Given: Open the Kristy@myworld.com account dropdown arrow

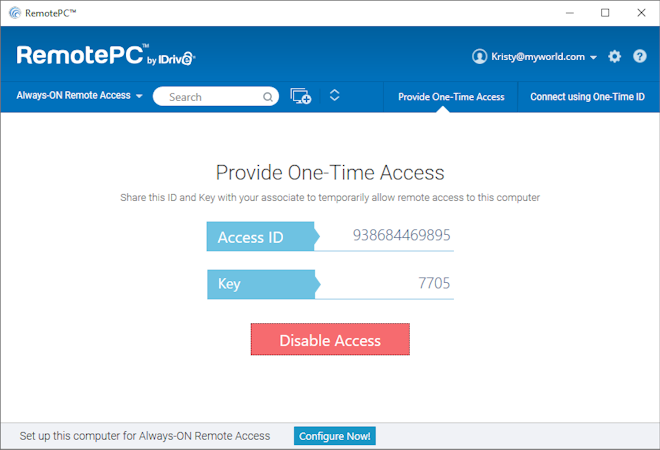Looking at the screenshot, I should (593, 57).
